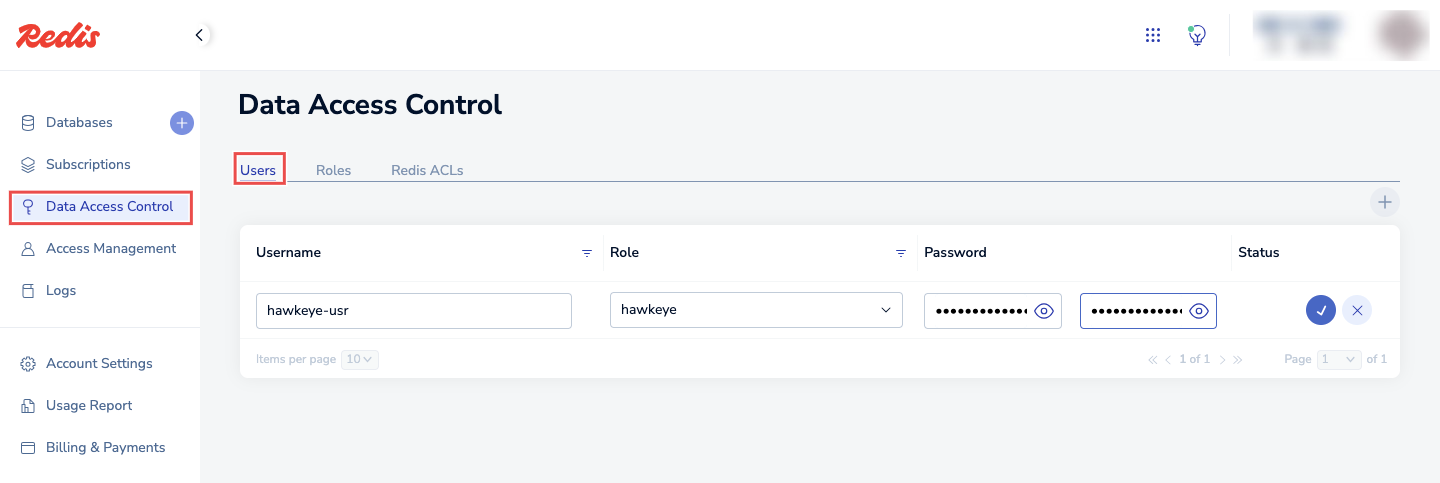Reveal the confirm password field's value
Screen dimensions: 1440x483
point(1199,311)
